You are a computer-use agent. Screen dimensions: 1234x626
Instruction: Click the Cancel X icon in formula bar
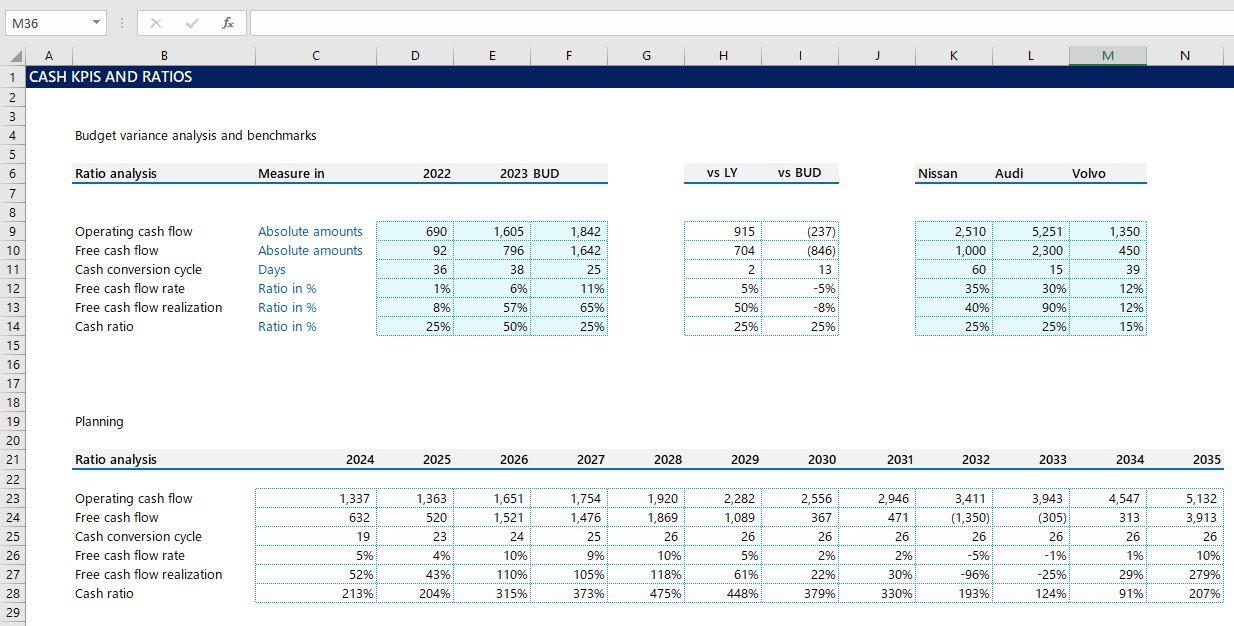point(155,23)
